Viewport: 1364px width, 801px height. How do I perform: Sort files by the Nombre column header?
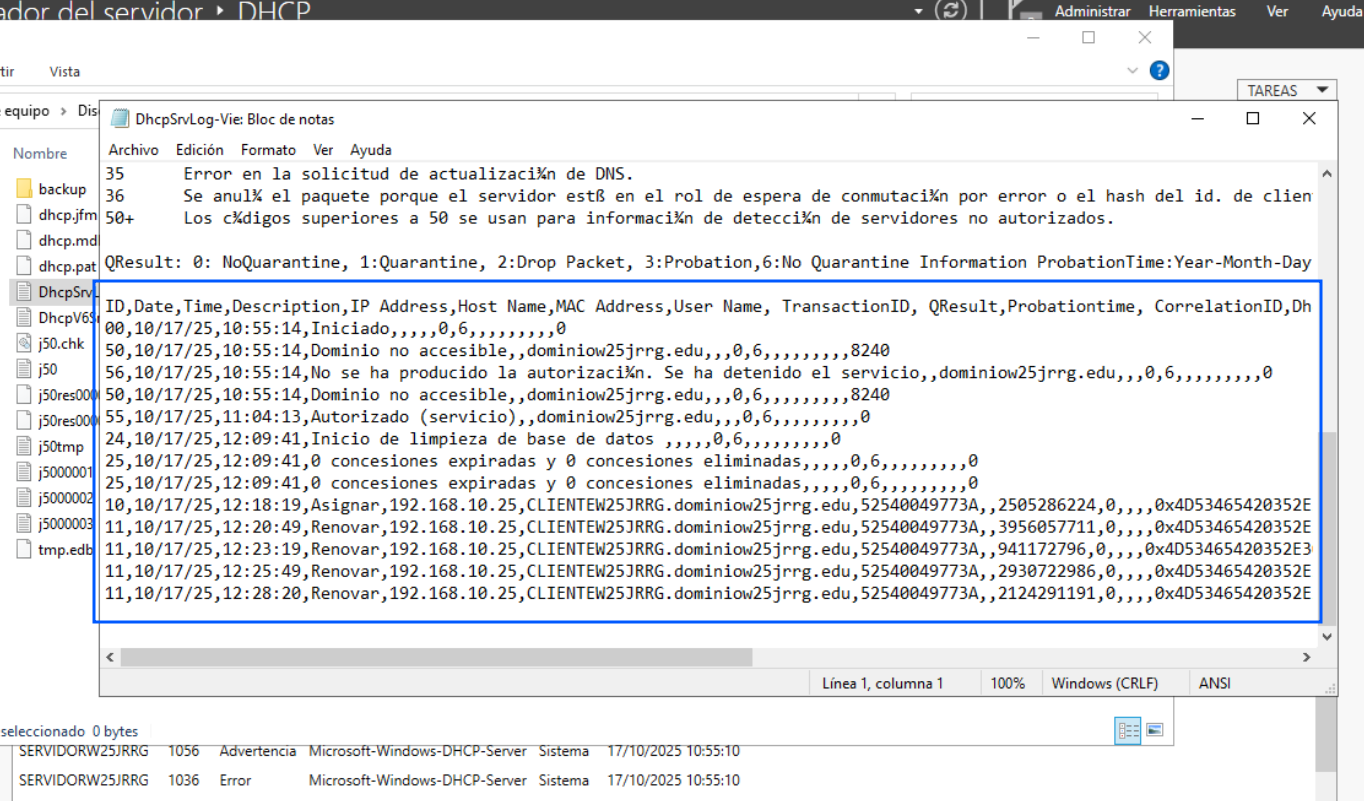(40, 153)
